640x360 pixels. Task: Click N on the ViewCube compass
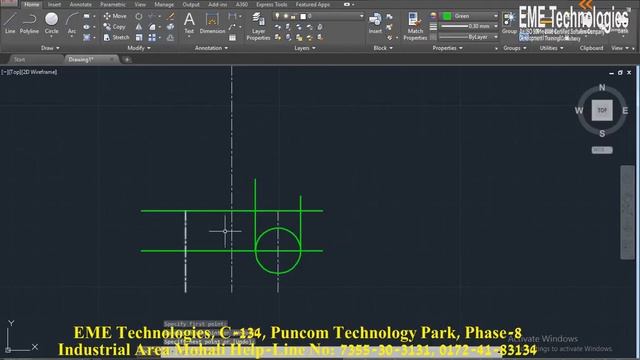point(602,87)
